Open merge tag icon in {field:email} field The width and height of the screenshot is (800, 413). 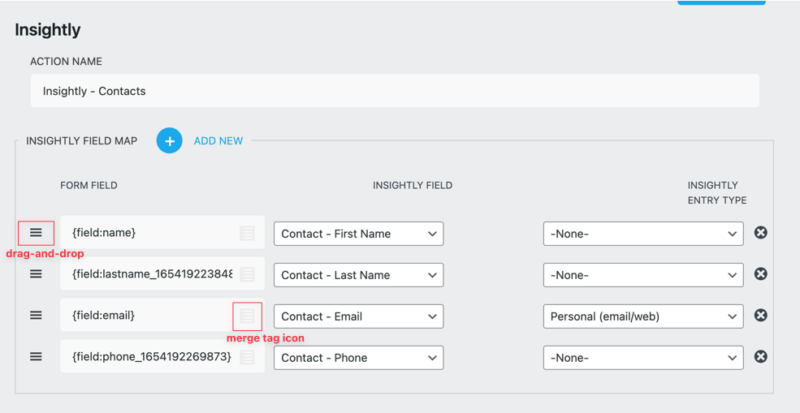pos(247,316)
